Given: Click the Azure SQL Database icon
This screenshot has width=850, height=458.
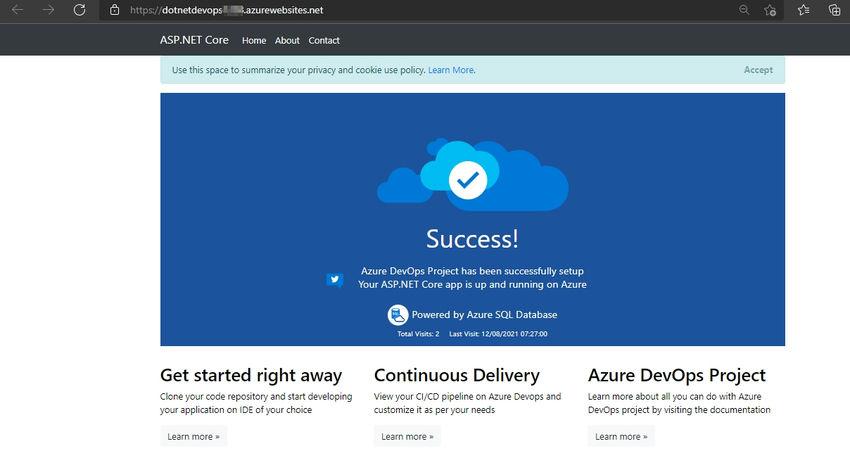Looking at the screenshot, I should [397, 315].
